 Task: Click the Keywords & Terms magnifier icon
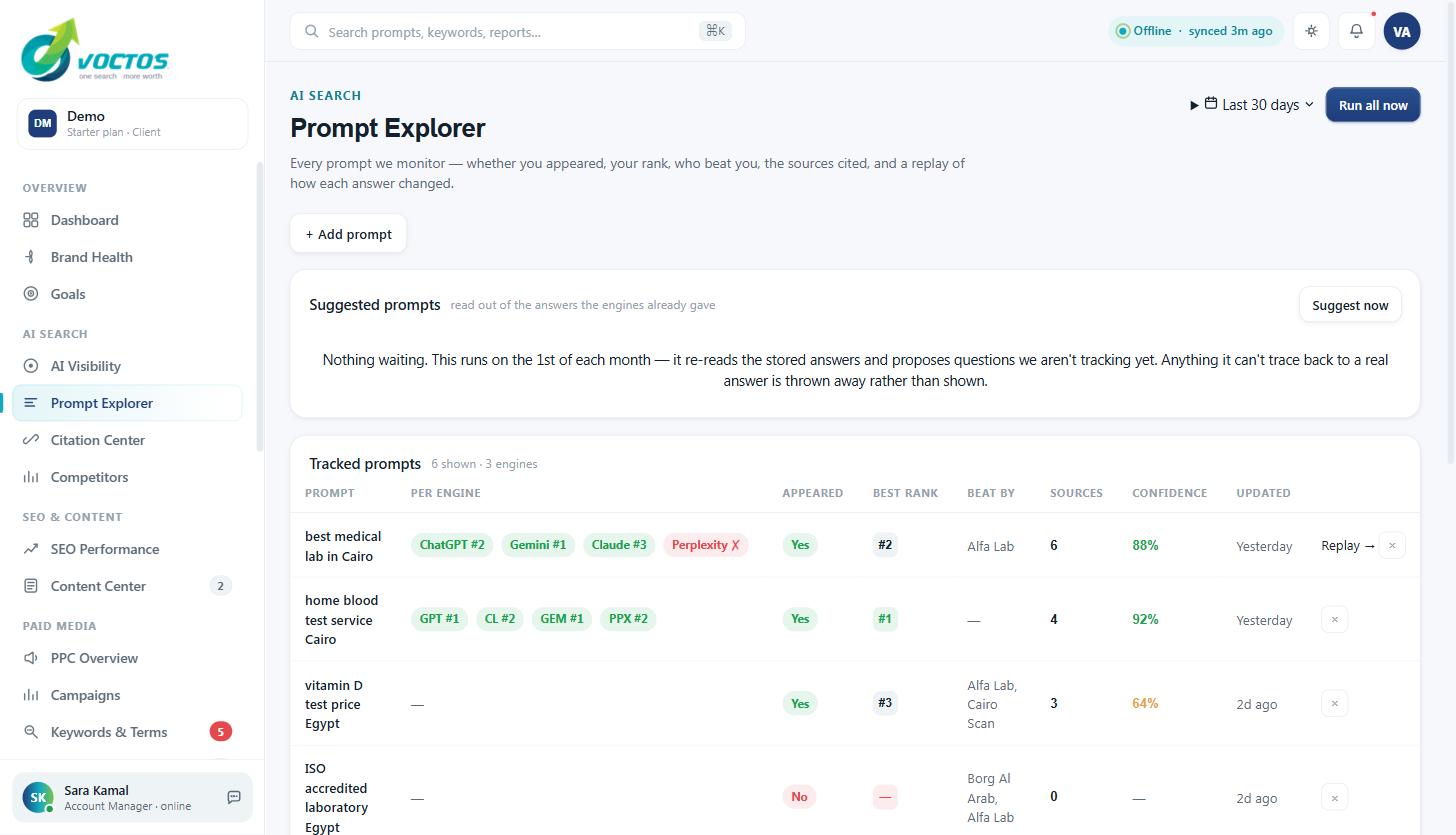pyautogui.click(x=31, y=732)
